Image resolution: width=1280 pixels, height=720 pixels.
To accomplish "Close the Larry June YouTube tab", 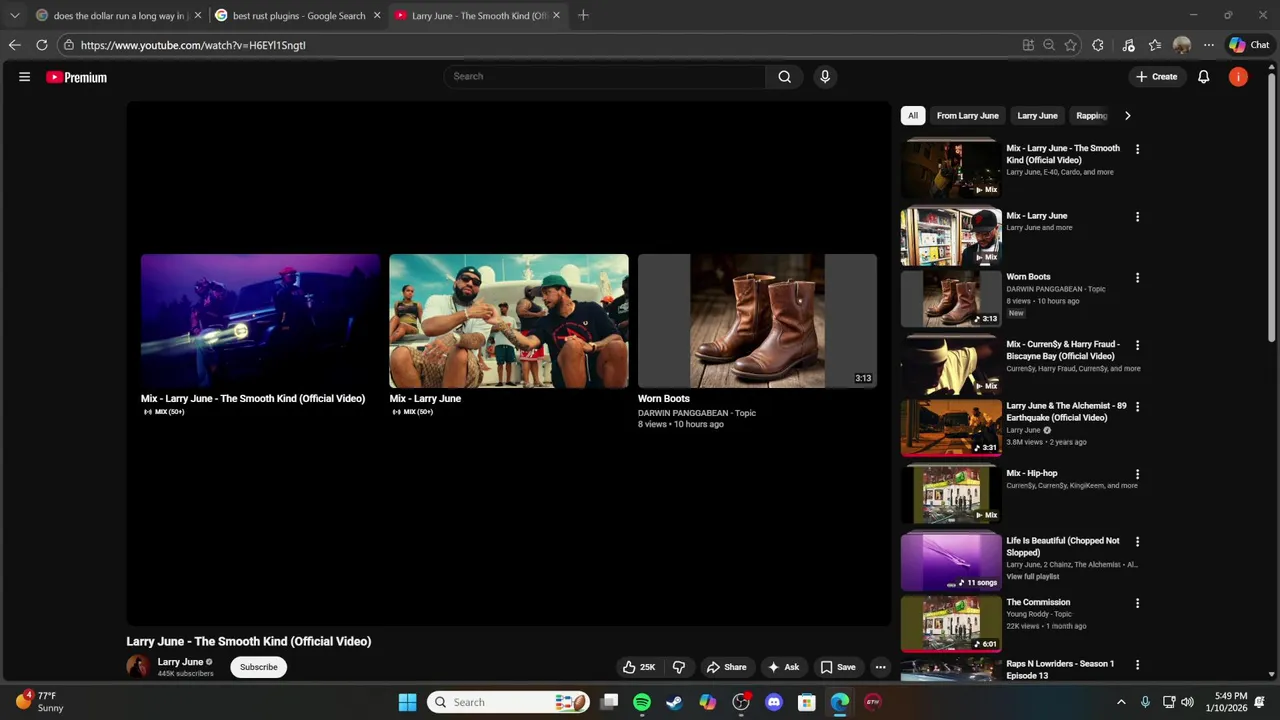I will [x=556, y=15].
